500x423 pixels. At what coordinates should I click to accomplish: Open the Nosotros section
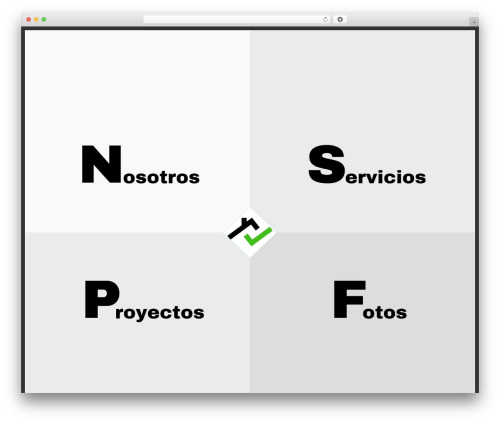point(140,164)
